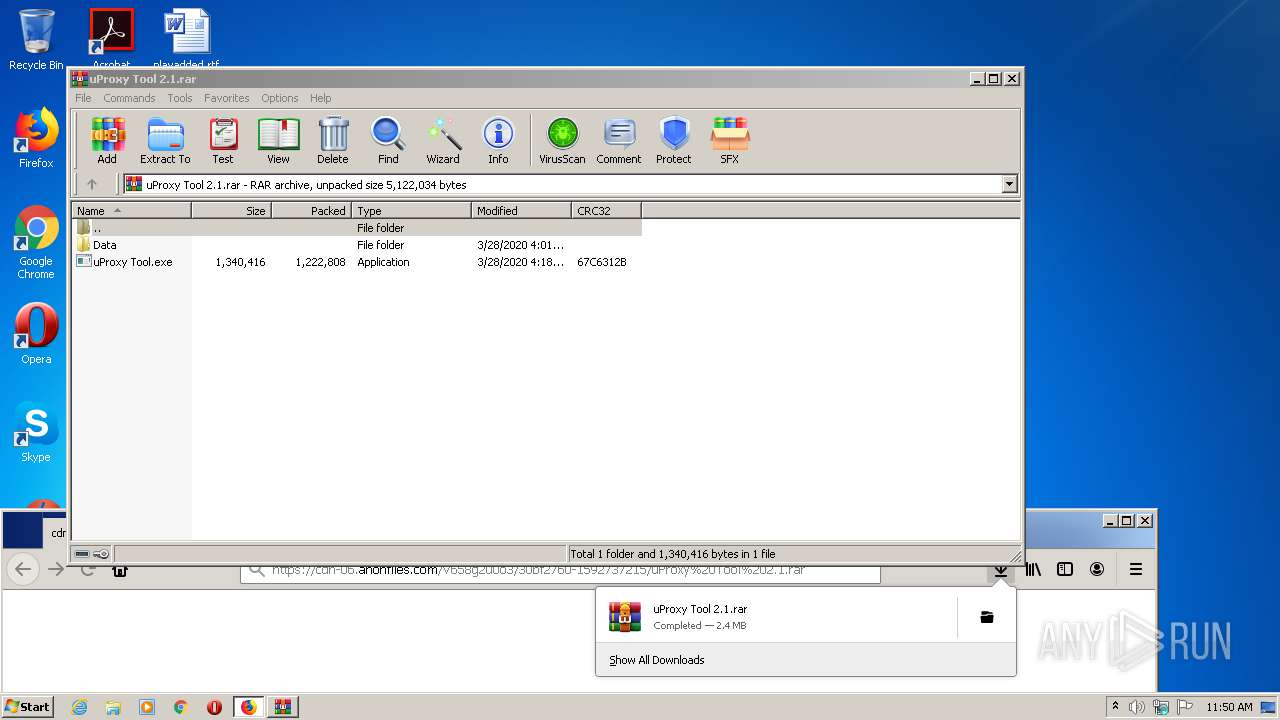
Task: Click the Add toolbar icon in WinRAR
Action: (107, 141)
